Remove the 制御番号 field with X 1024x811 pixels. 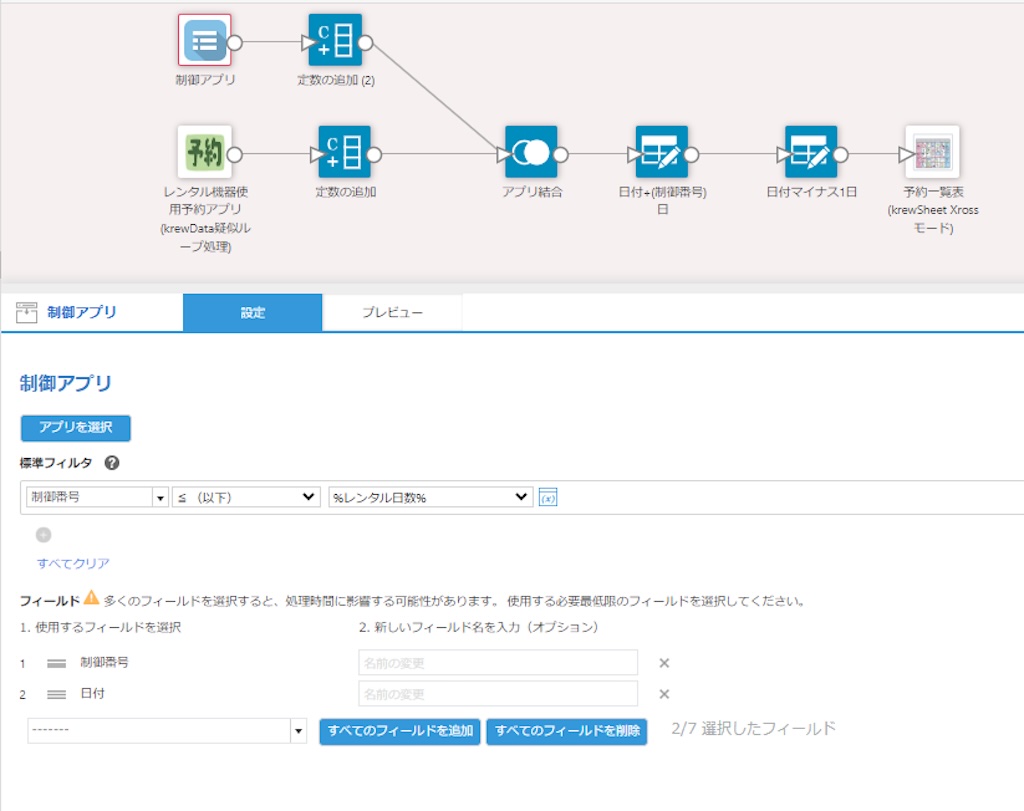click(x=664, y=663)
